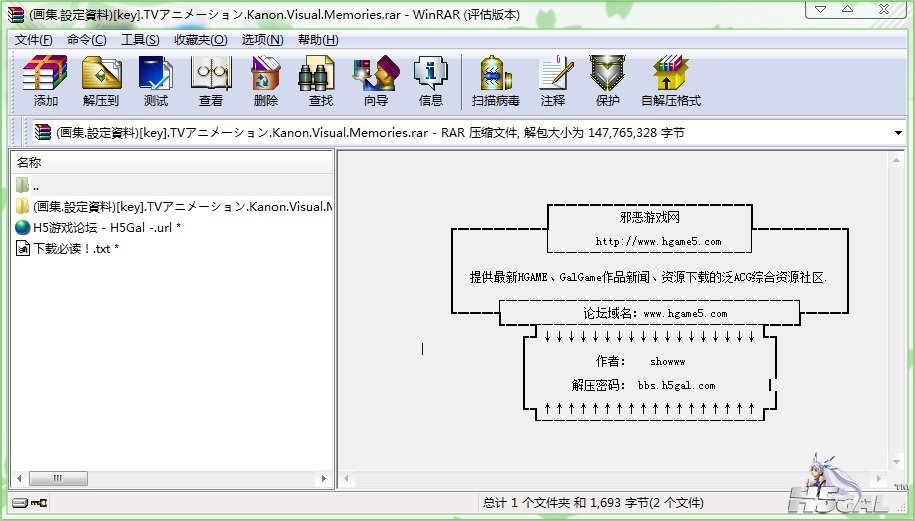This screenshot has height=521, width=915.
Task: Click author name 'showww' in comment
Action: click(x=668, y=362)
